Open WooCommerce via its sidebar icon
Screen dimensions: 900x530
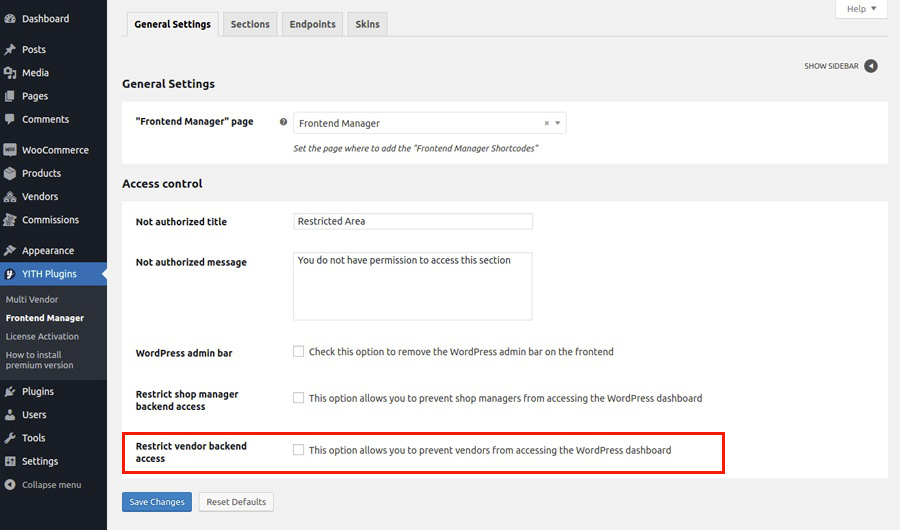click(x=10, y=150)
